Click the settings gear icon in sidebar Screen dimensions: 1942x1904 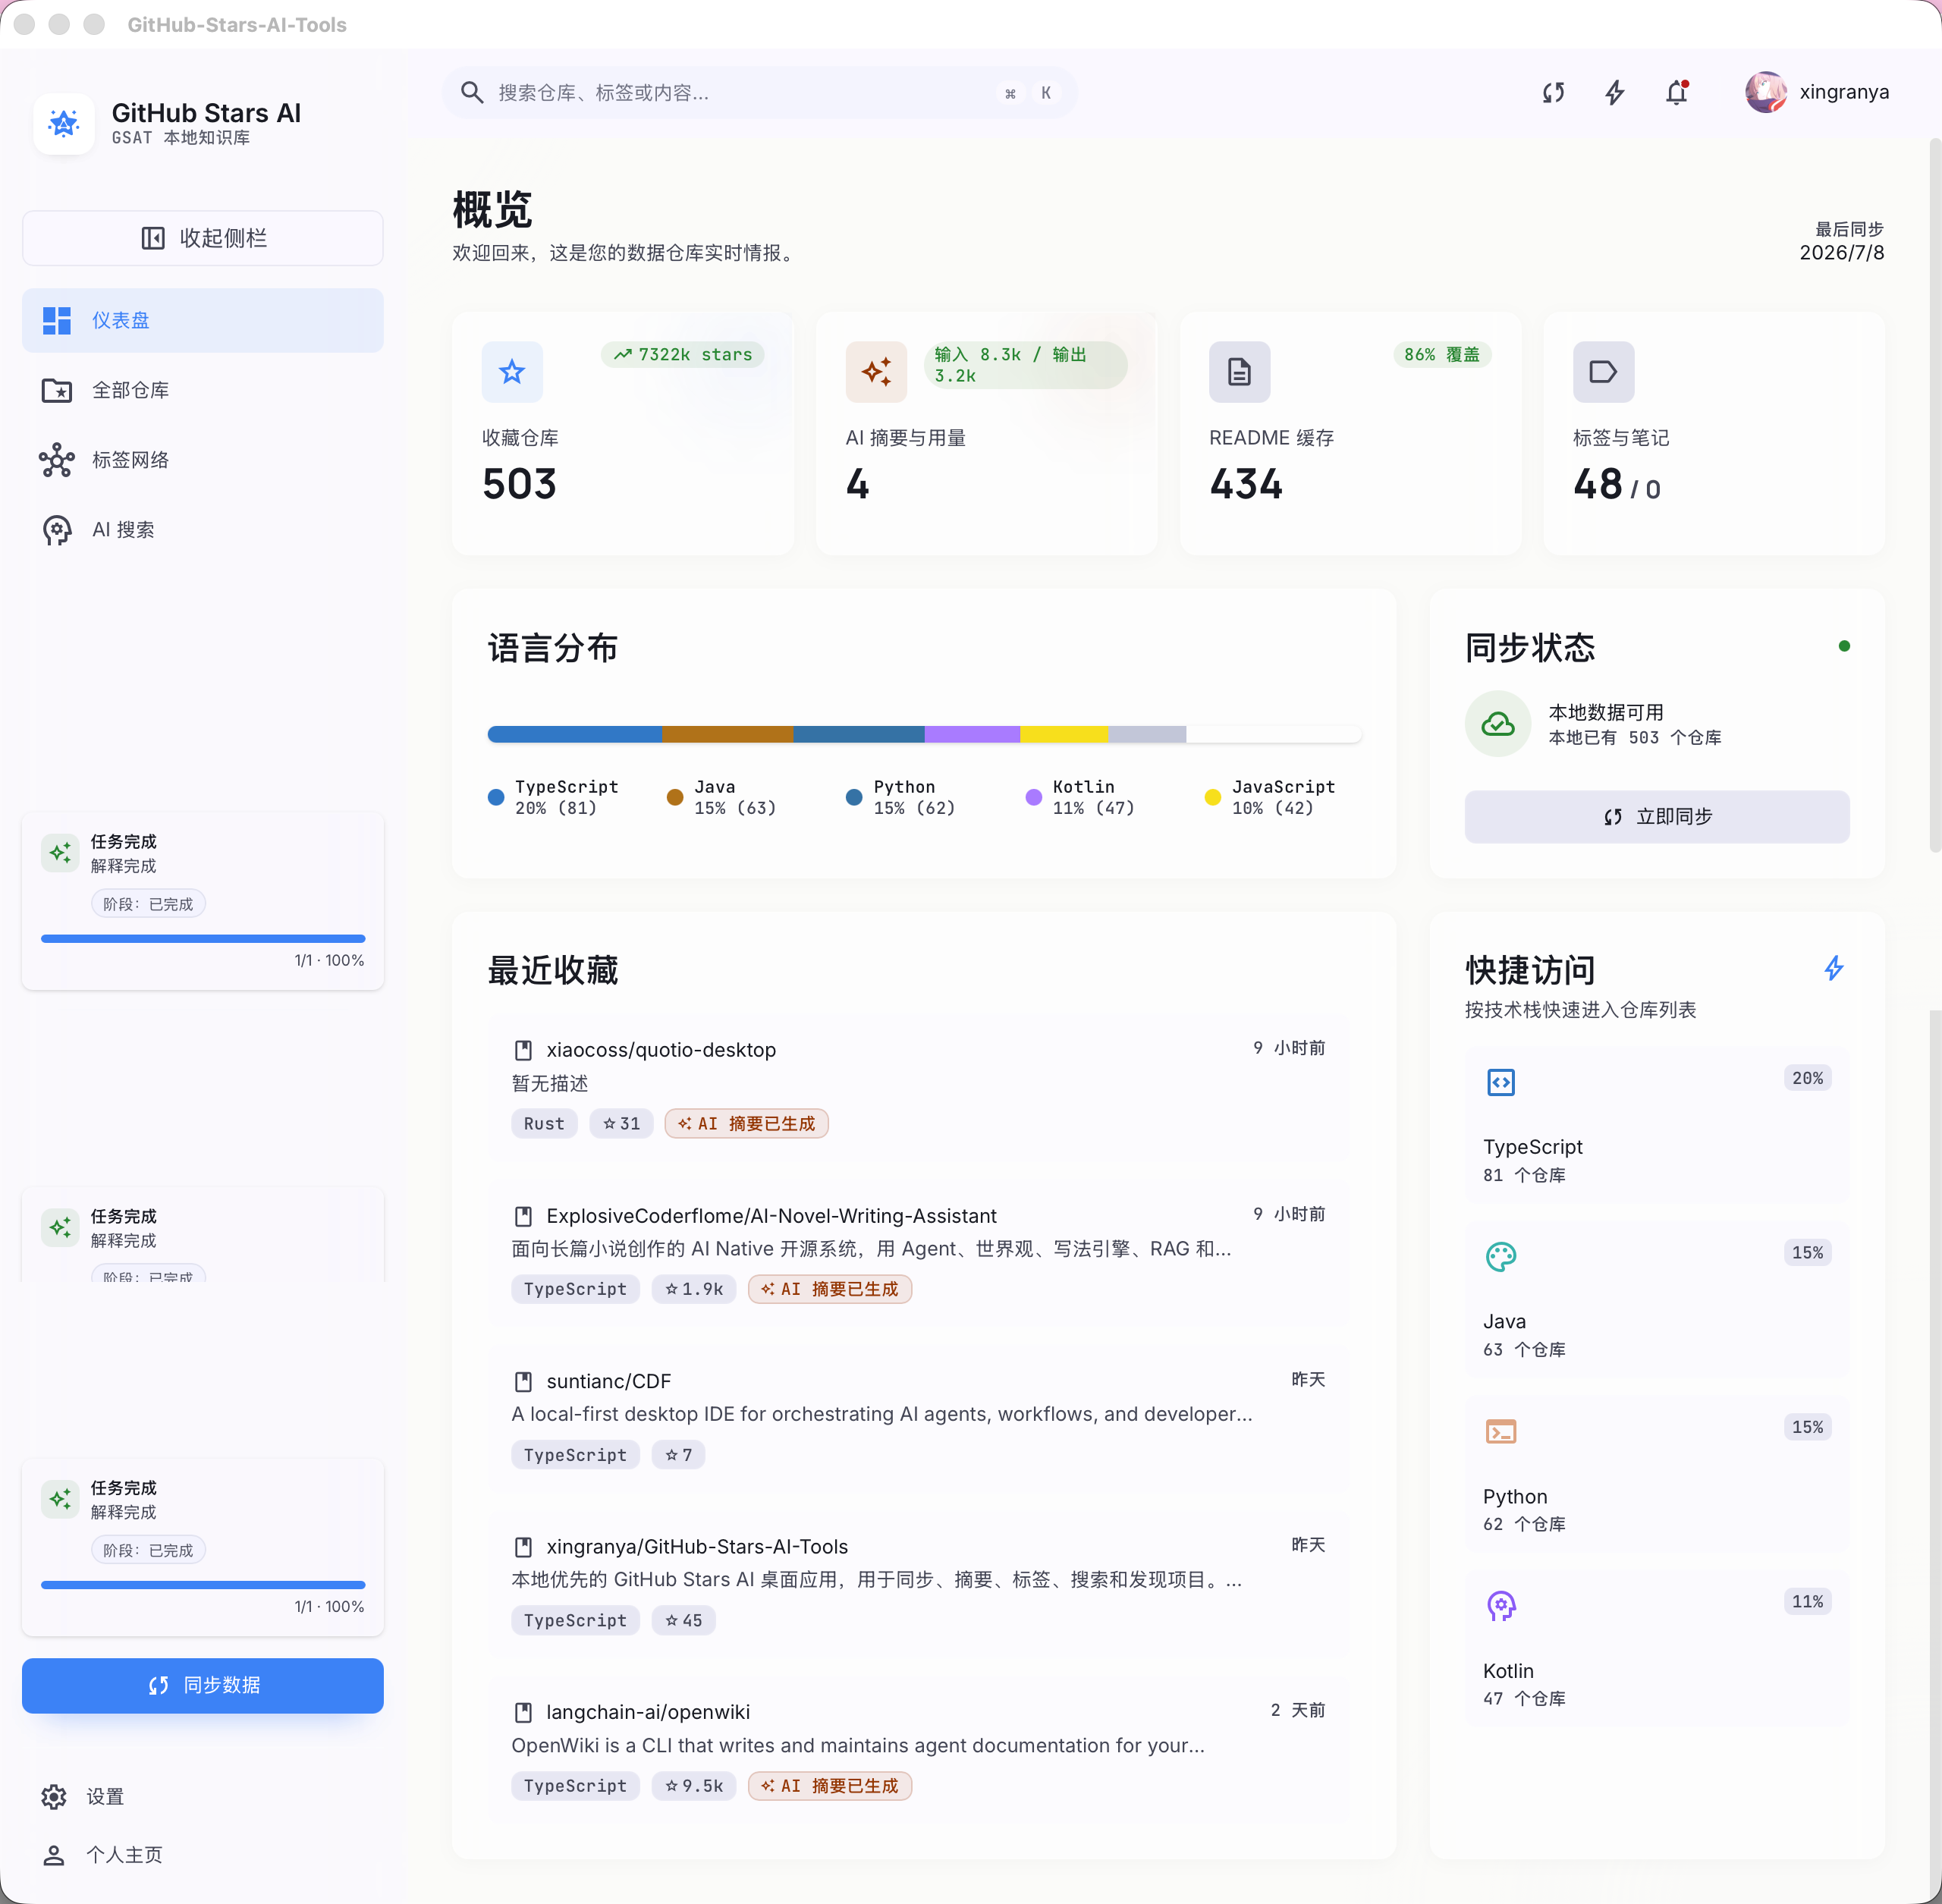54,1797
